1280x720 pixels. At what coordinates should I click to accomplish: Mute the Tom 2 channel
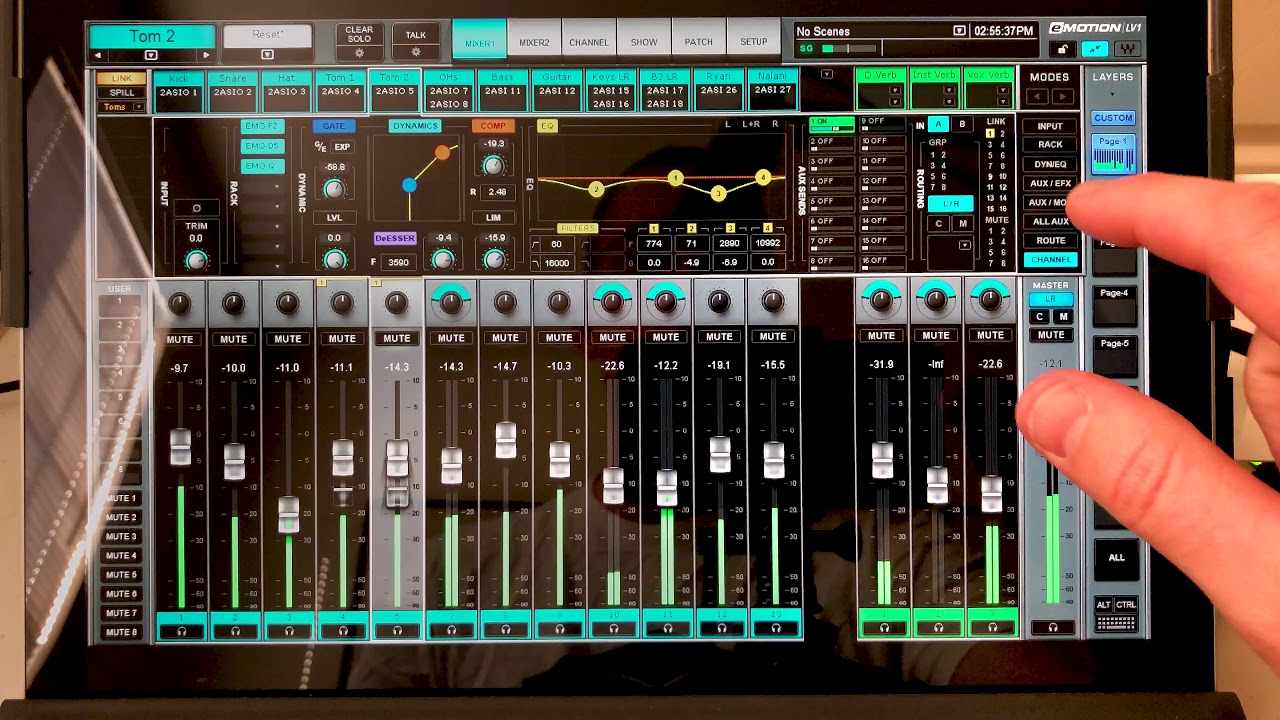click(x=397, y=338)
